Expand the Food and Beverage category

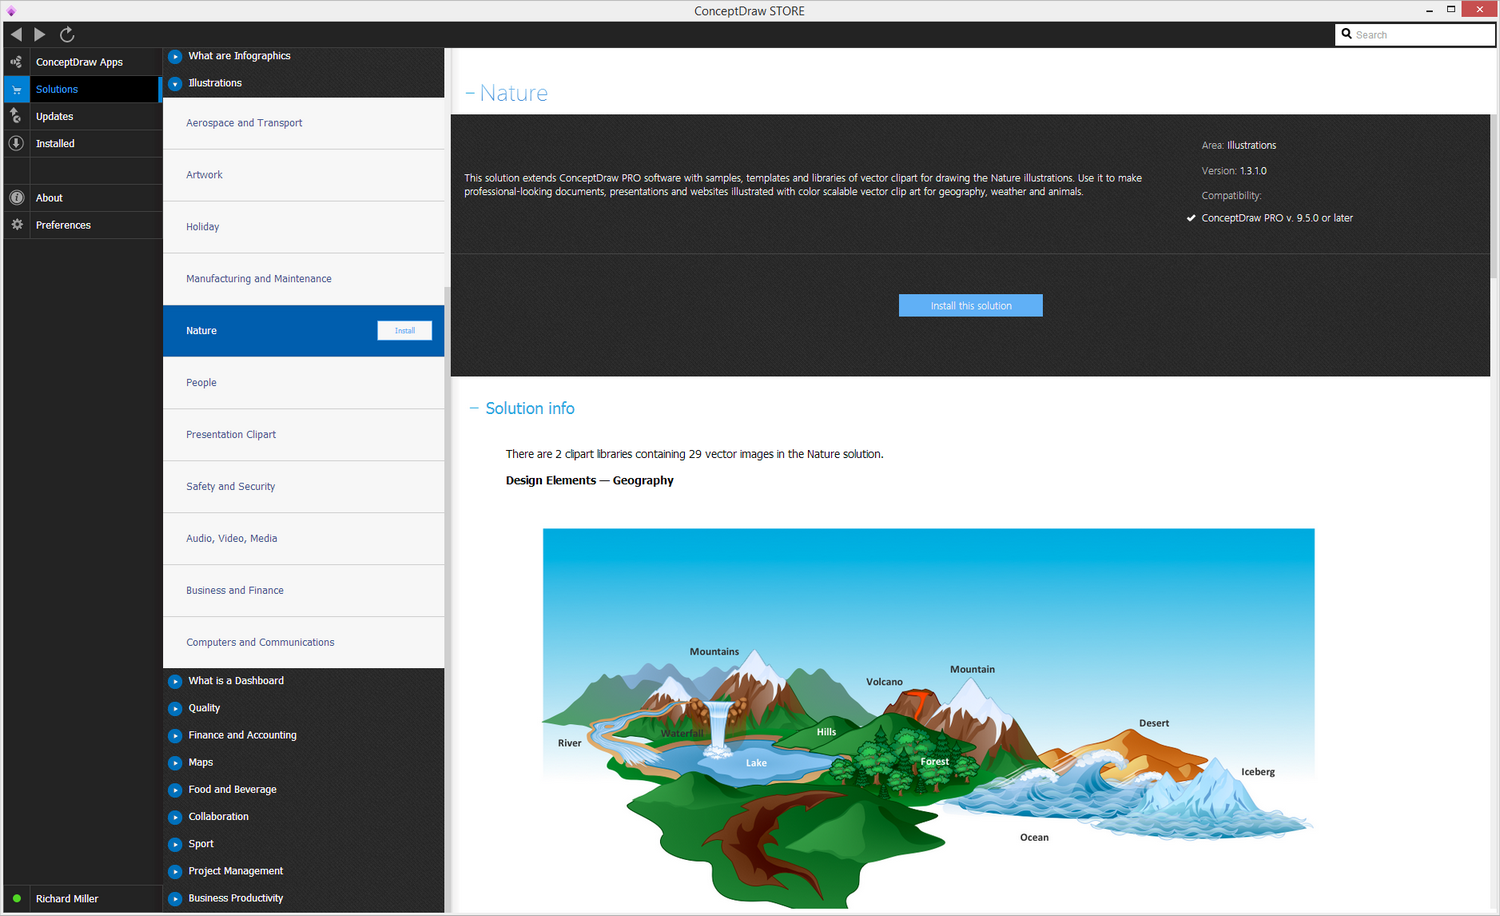pyautogui.click(x=175, y=789)
